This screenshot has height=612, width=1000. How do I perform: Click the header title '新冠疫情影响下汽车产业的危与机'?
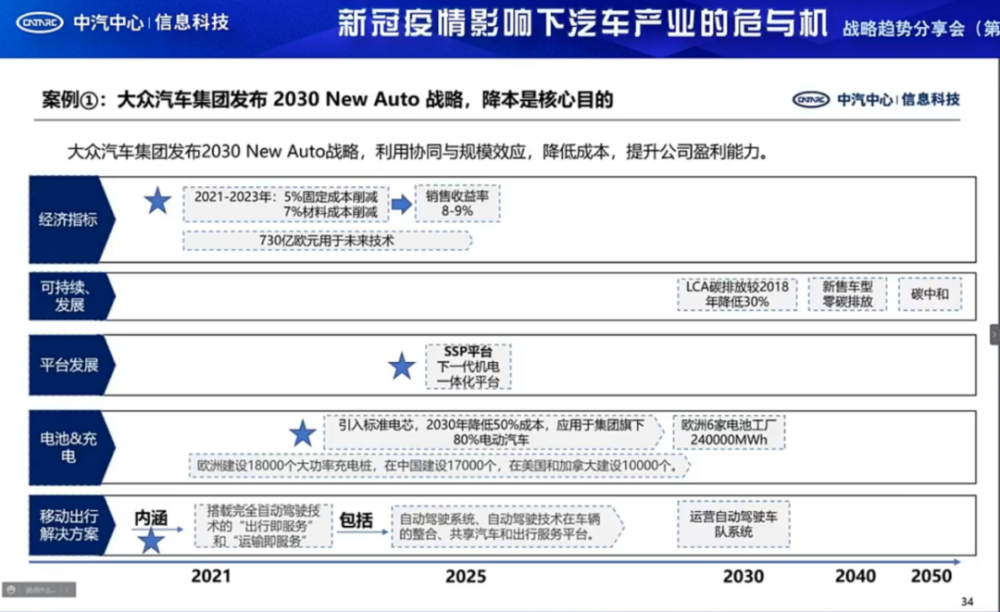[x=582, y=24]
